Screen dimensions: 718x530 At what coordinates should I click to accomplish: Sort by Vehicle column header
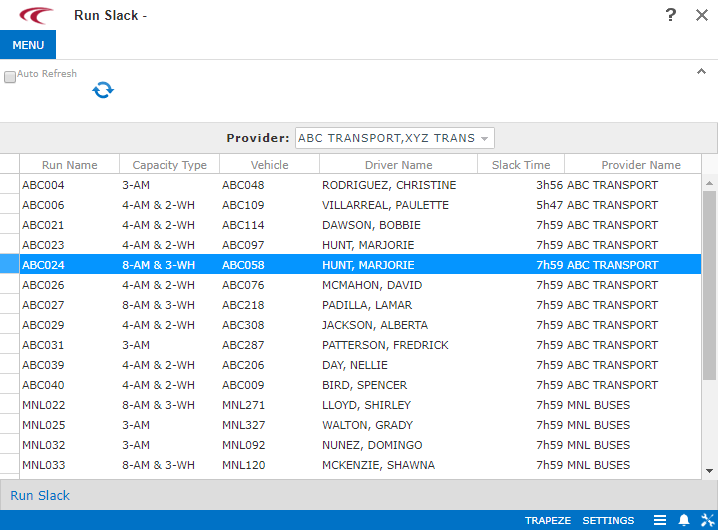pos(269,164)
